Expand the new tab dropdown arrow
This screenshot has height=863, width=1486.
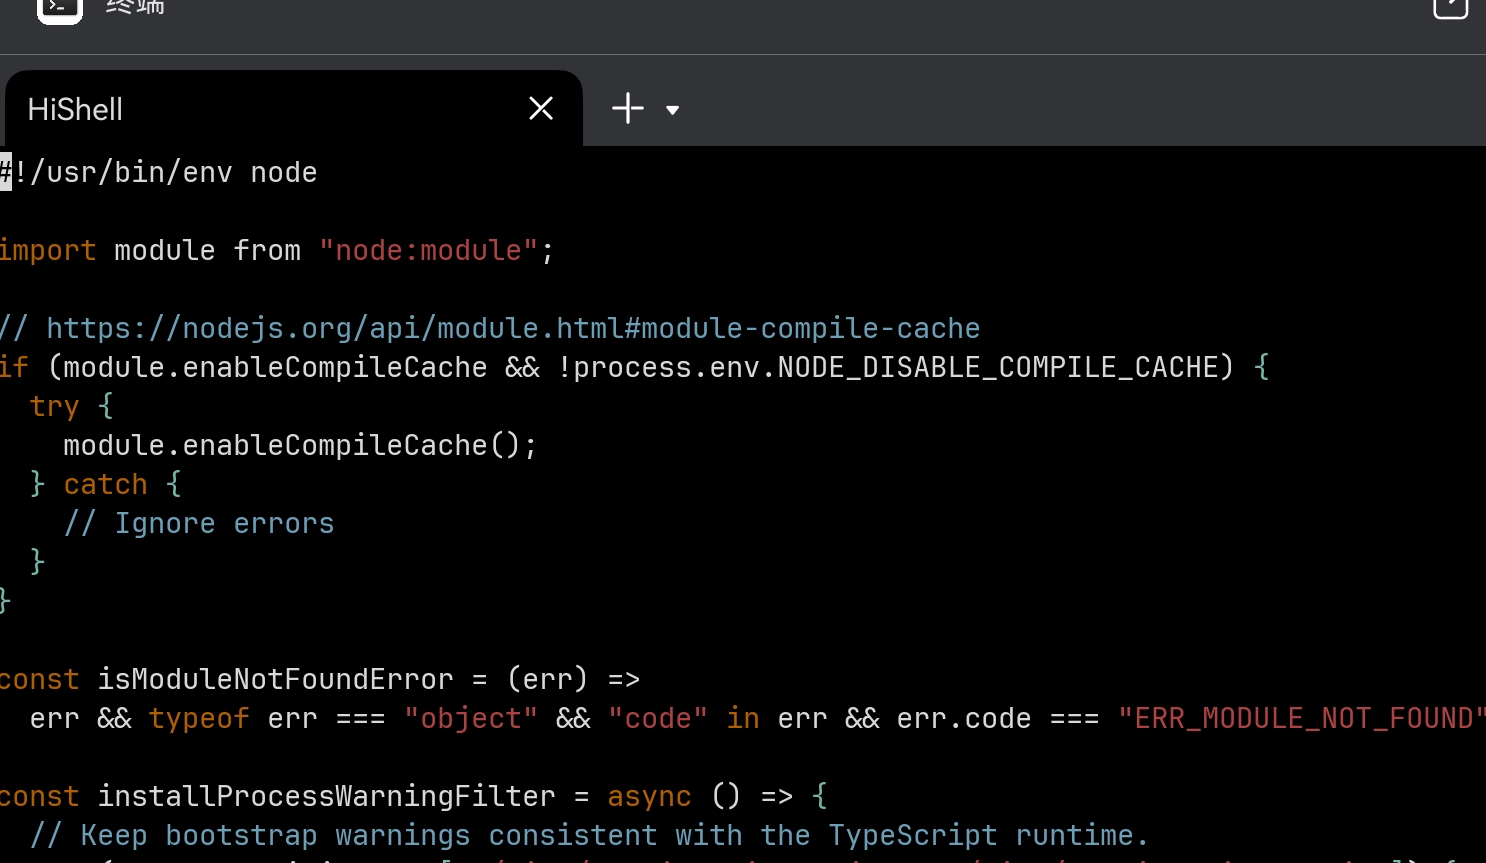[672, 110]
